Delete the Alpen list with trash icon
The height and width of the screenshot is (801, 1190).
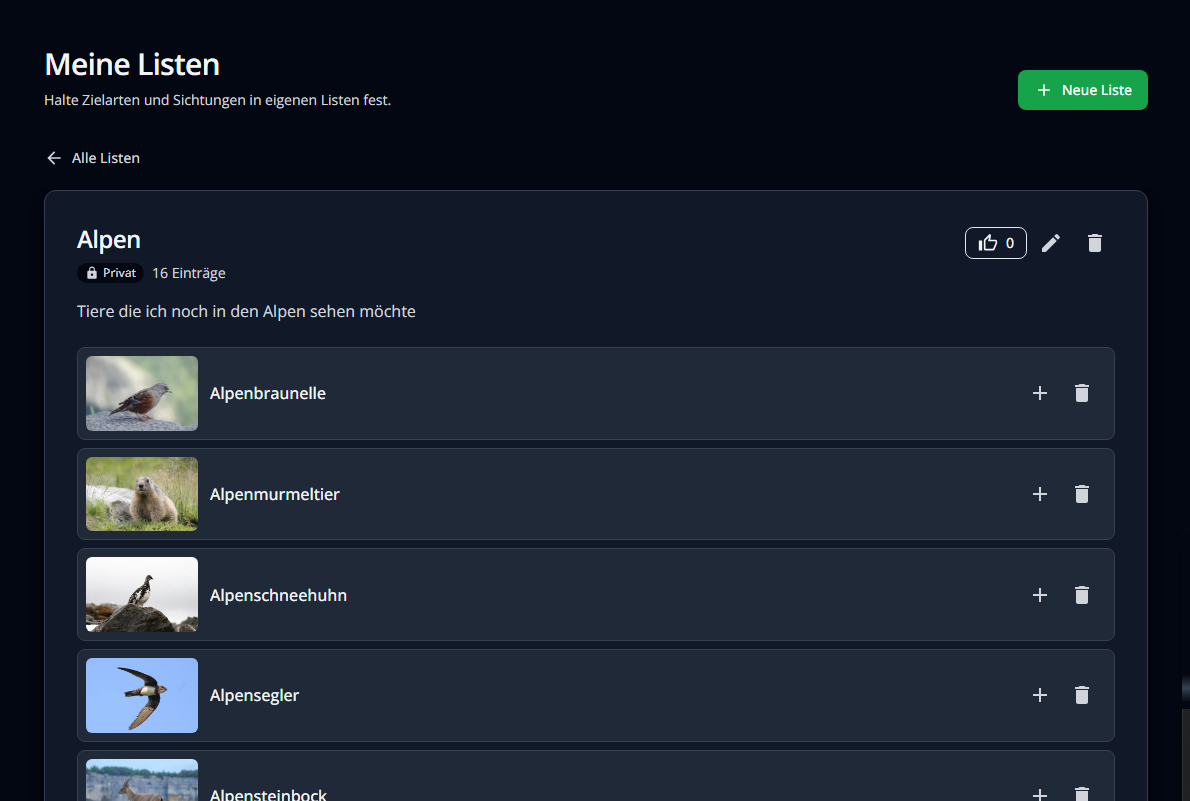point(1094,243)
